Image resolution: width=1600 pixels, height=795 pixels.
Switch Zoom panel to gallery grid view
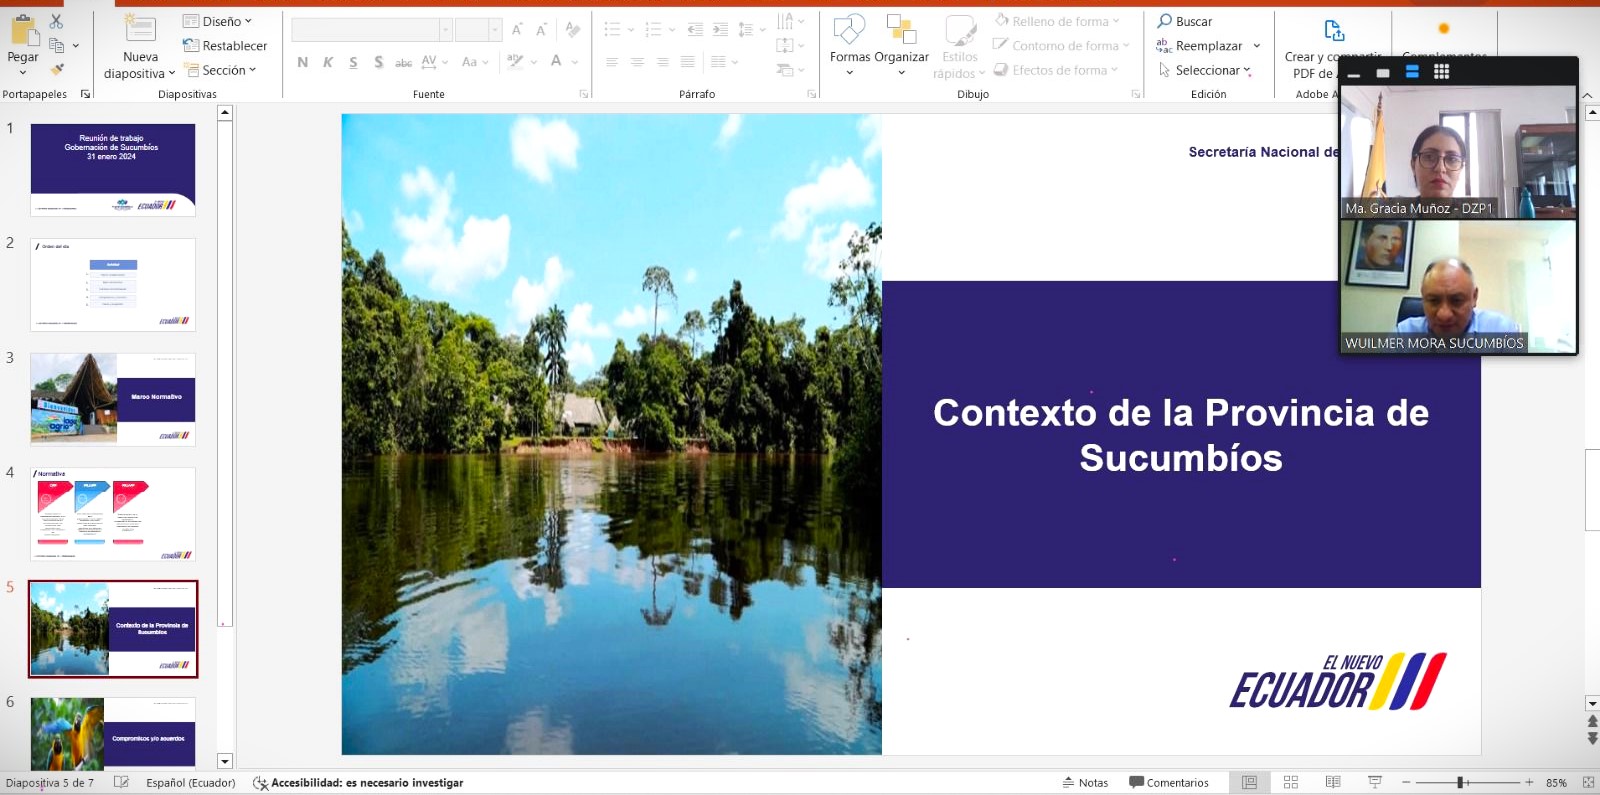pos(1441,72)
